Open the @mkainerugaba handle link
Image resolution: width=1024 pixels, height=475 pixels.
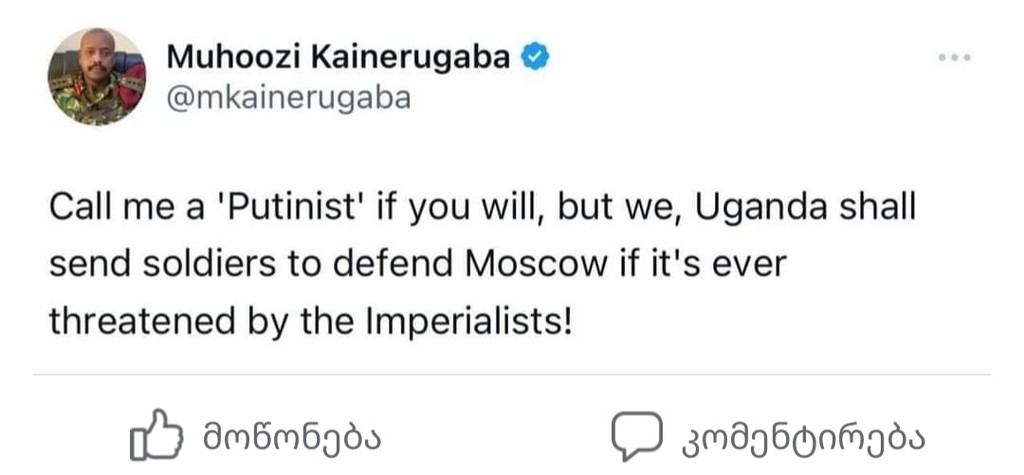(288, 100)
